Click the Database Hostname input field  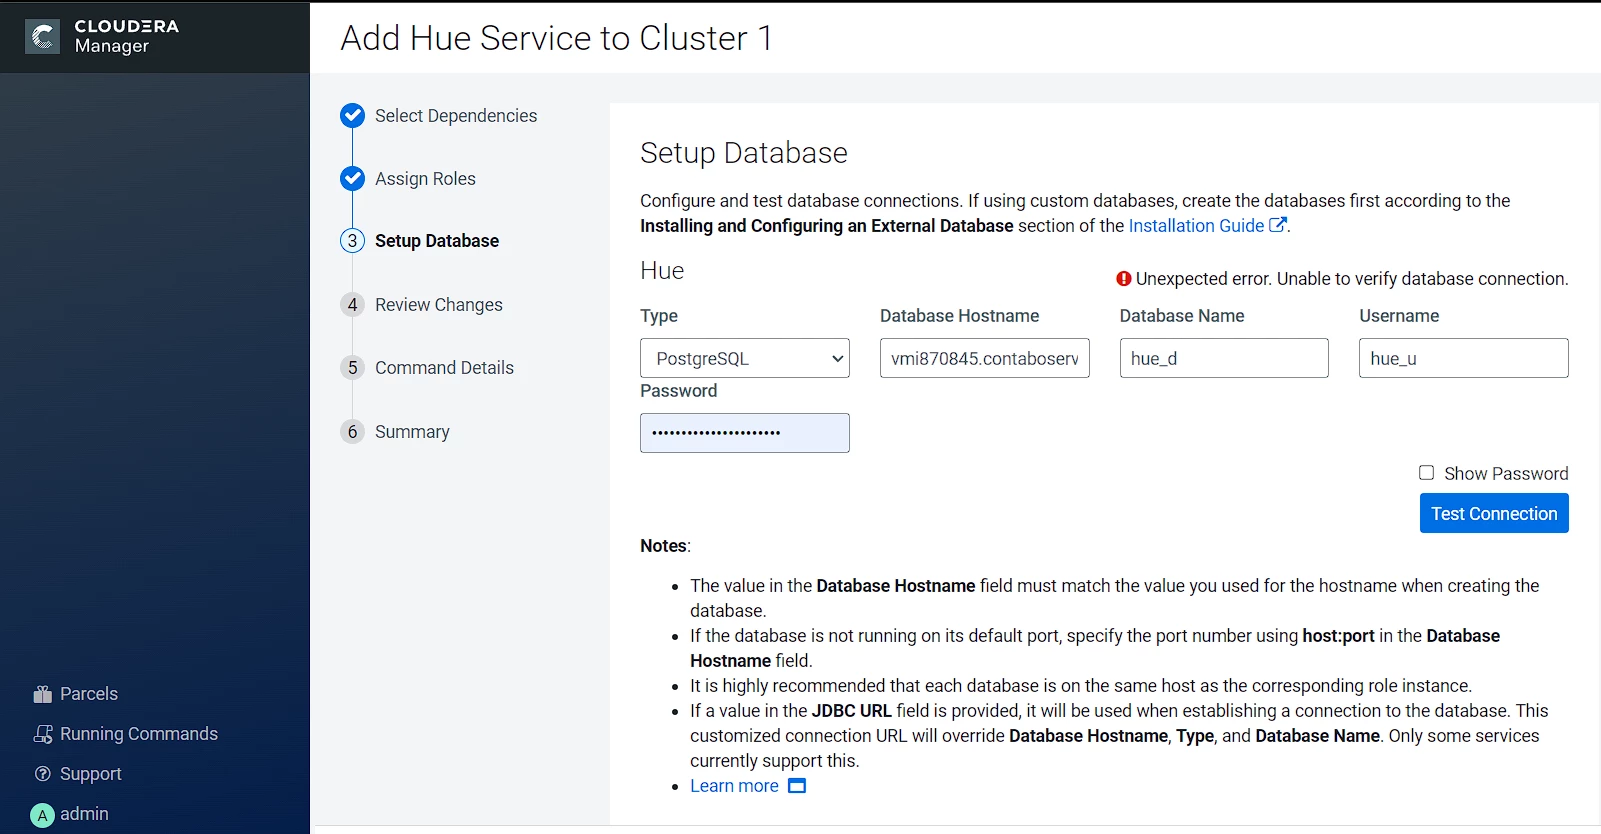(985, 358)
